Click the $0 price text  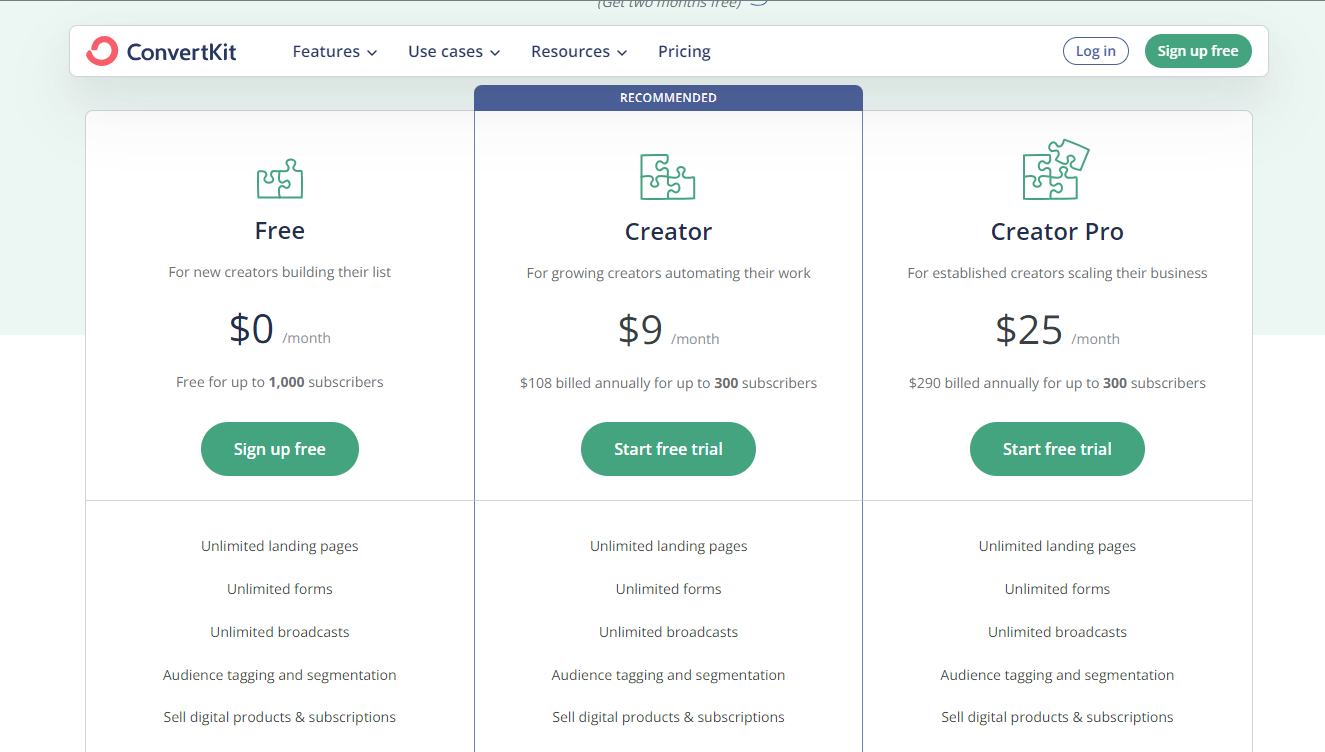click(251, 329)
